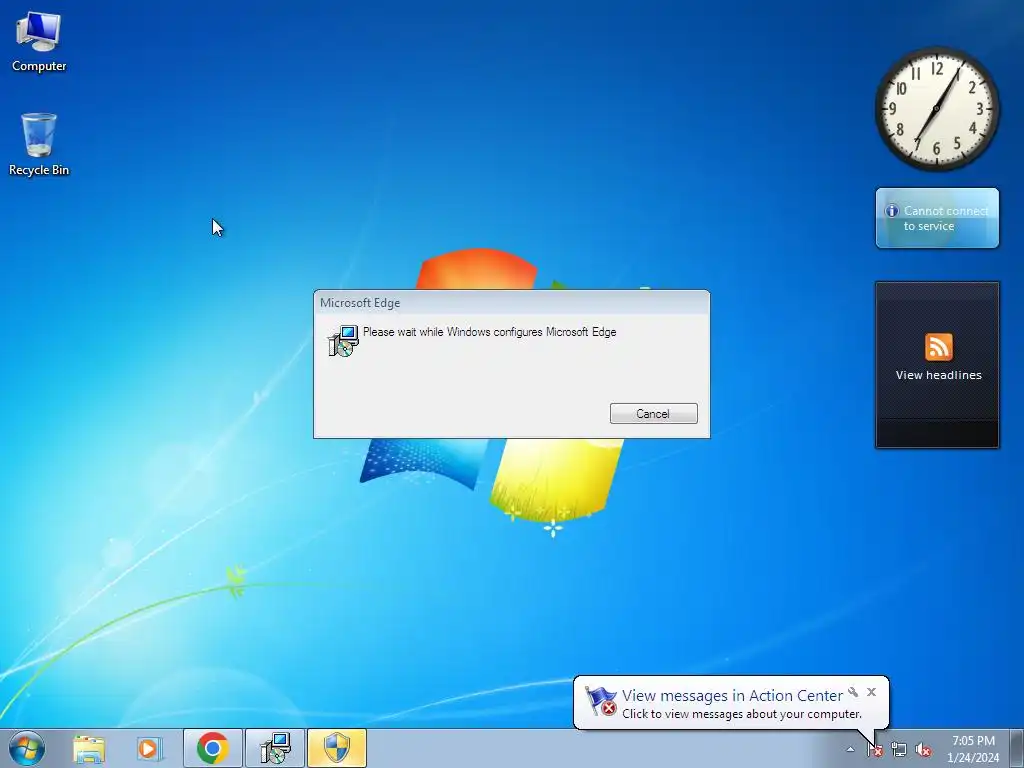The image size is (1024, 768).
Task: Open the clock showing 7:05 PM
Action: point(973,748)
